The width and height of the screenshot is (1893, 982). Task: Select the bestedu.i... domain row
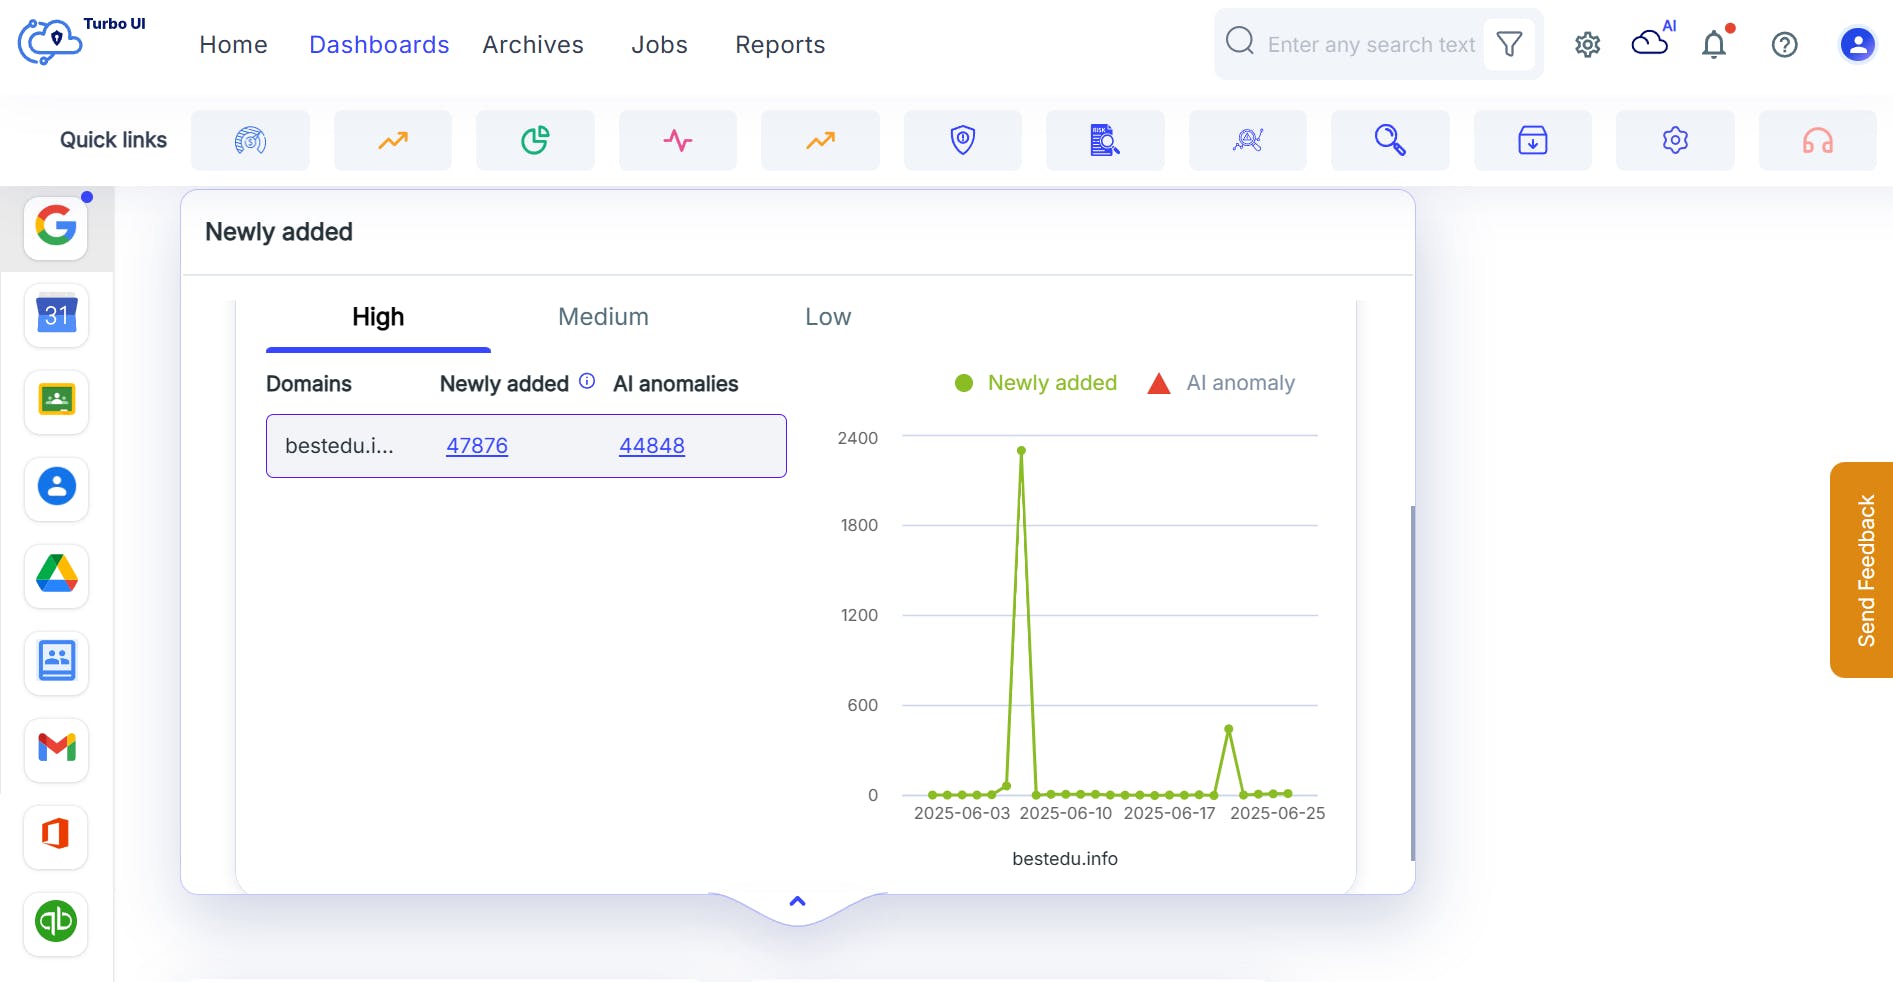tap(526, 446)
